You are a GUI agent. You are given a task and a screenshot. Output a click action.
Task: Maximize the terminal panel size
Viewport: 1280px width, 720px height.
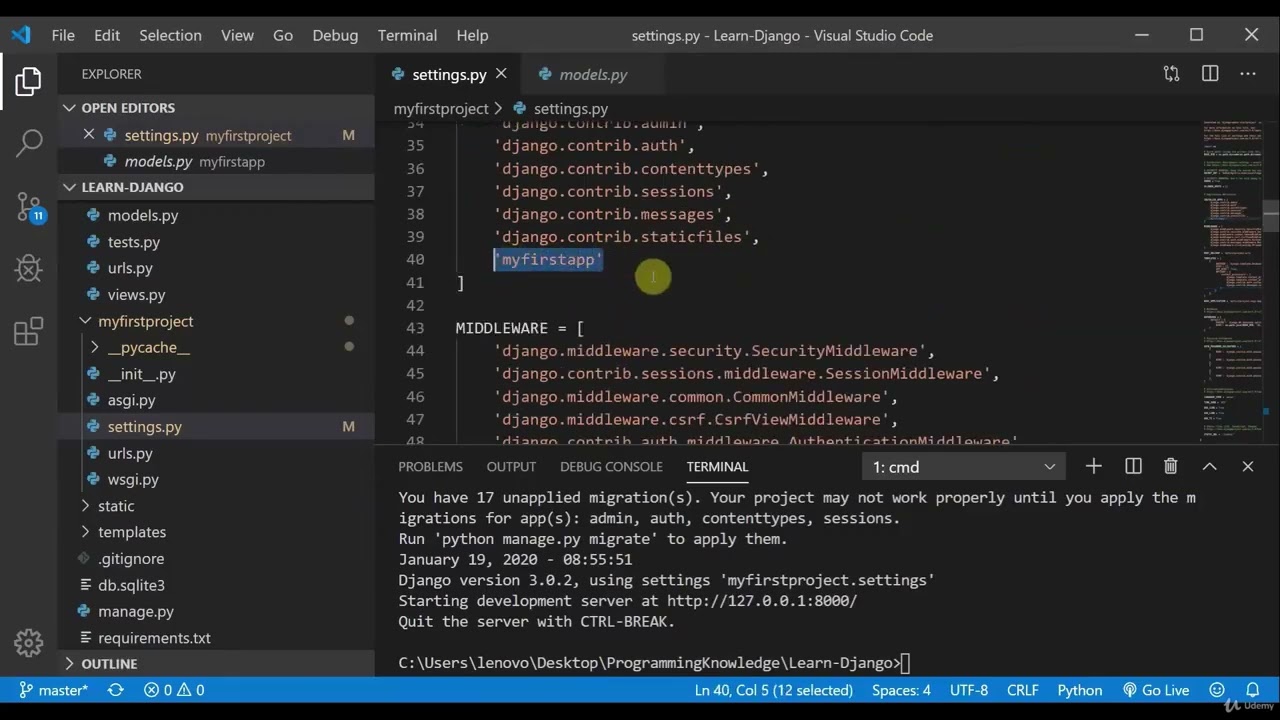[x=1209, y=466]
